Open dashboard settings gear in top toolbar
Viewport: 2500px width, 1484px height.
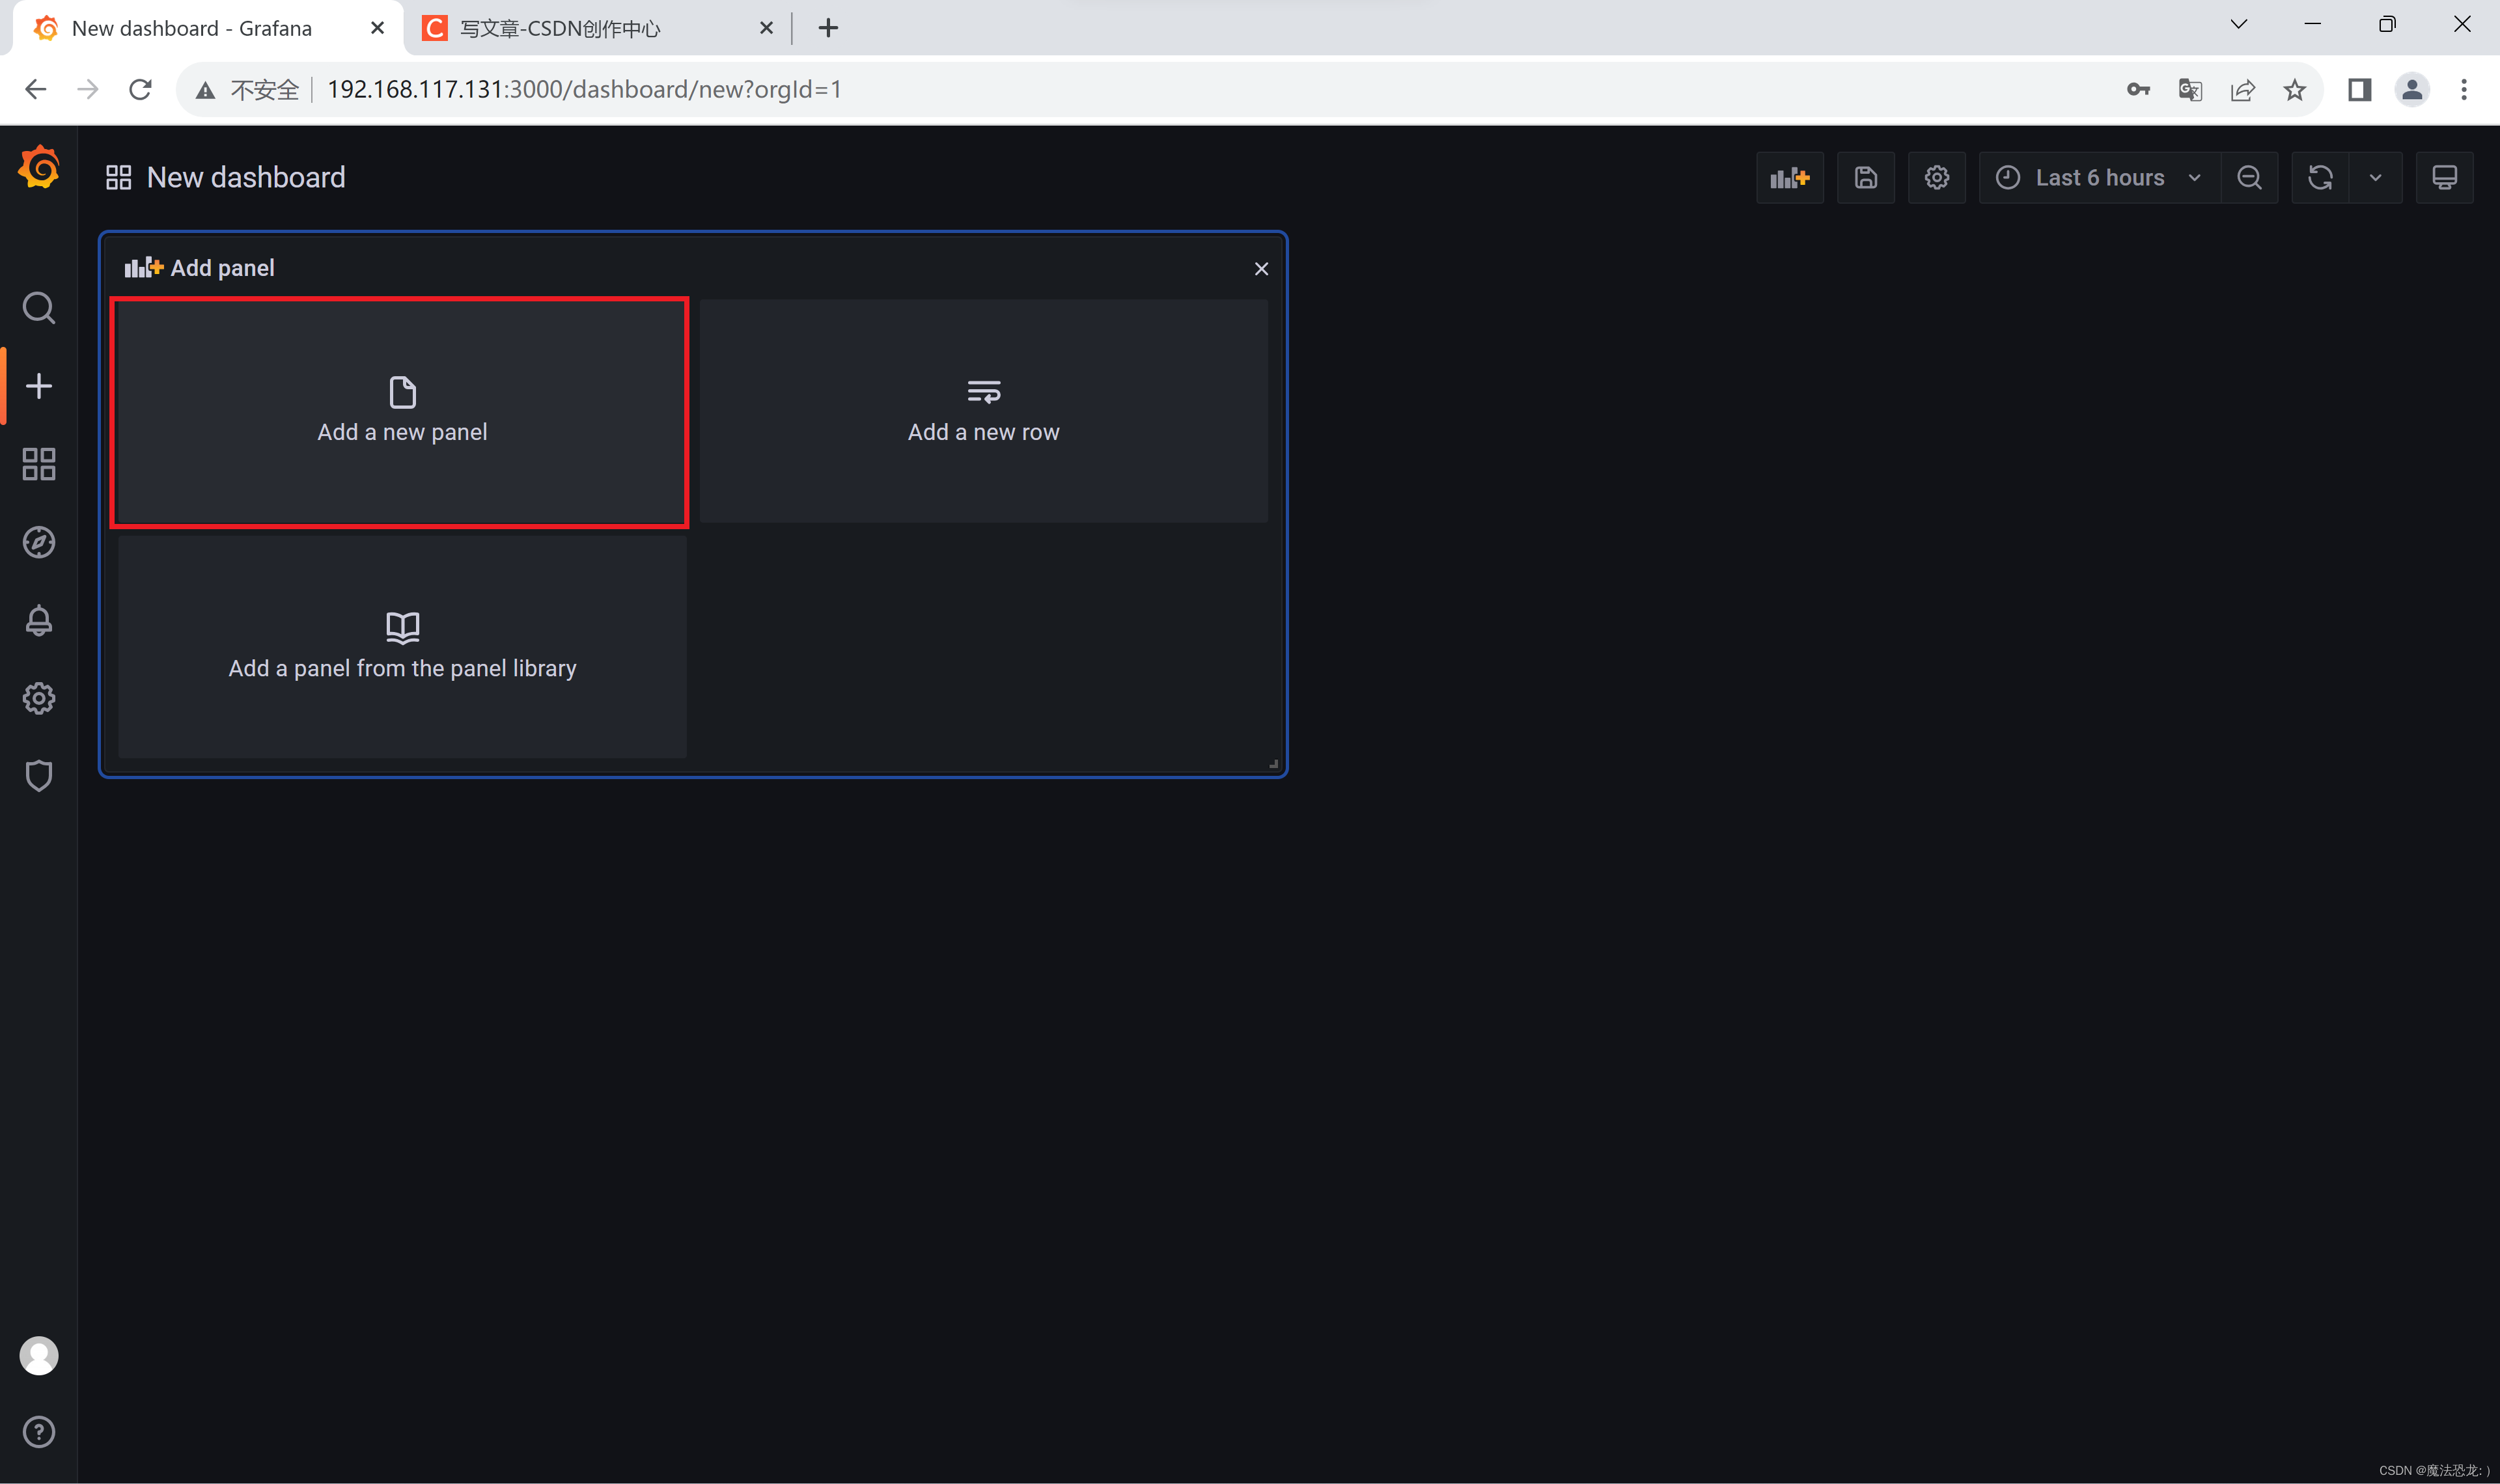point(1937,178)
